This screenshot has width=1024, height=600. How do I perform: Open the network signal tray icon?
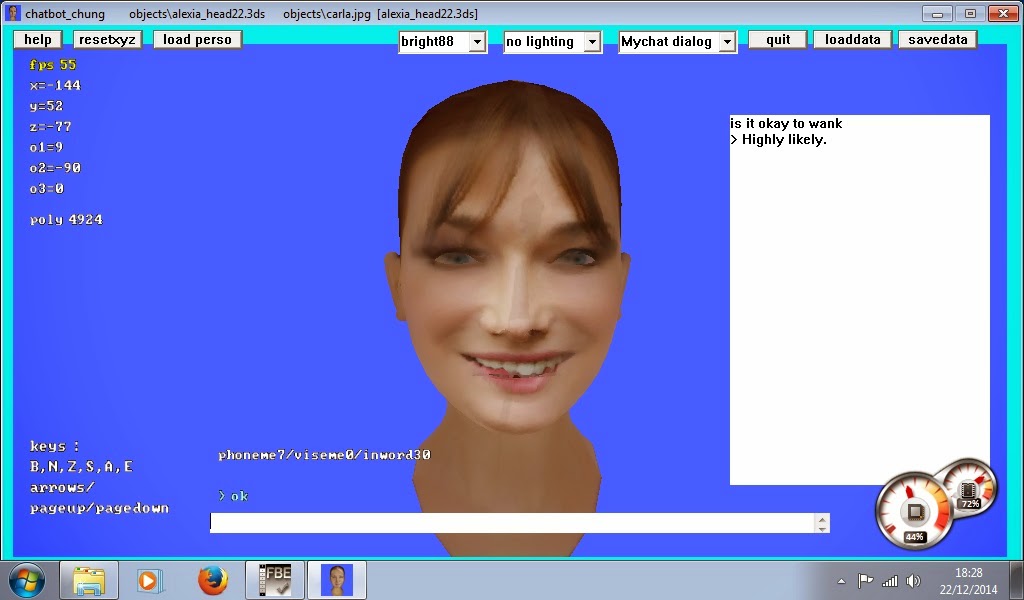click(x=889, y=580)
